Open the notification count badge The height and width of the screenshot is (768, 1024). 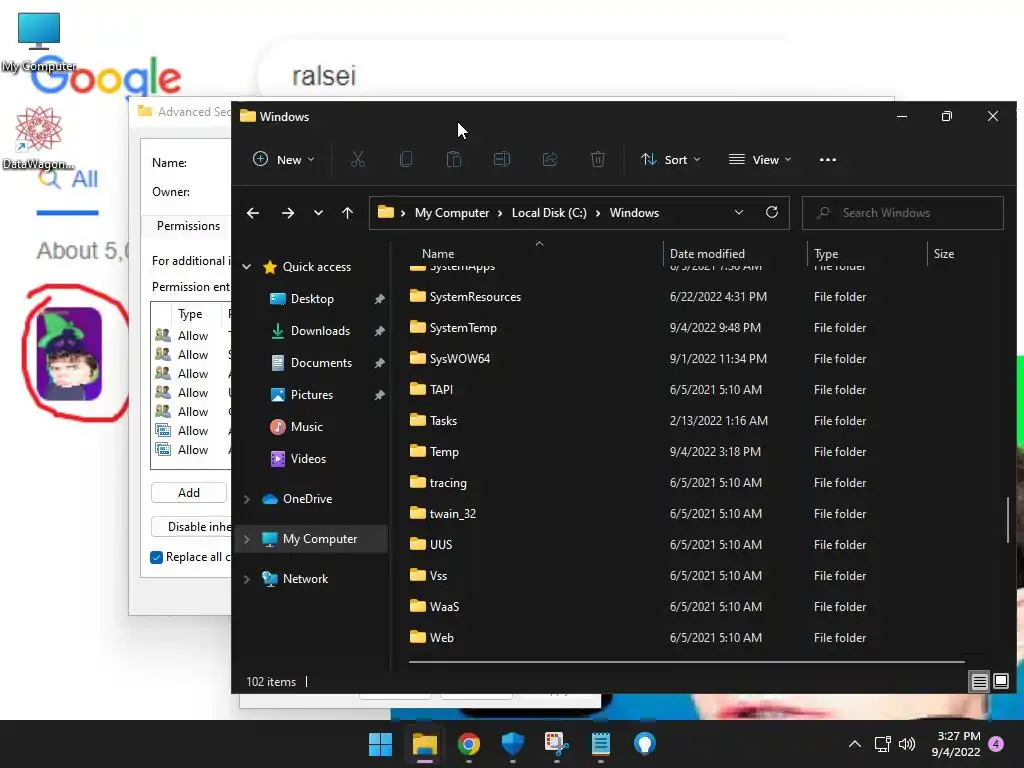tap(996, 744)
